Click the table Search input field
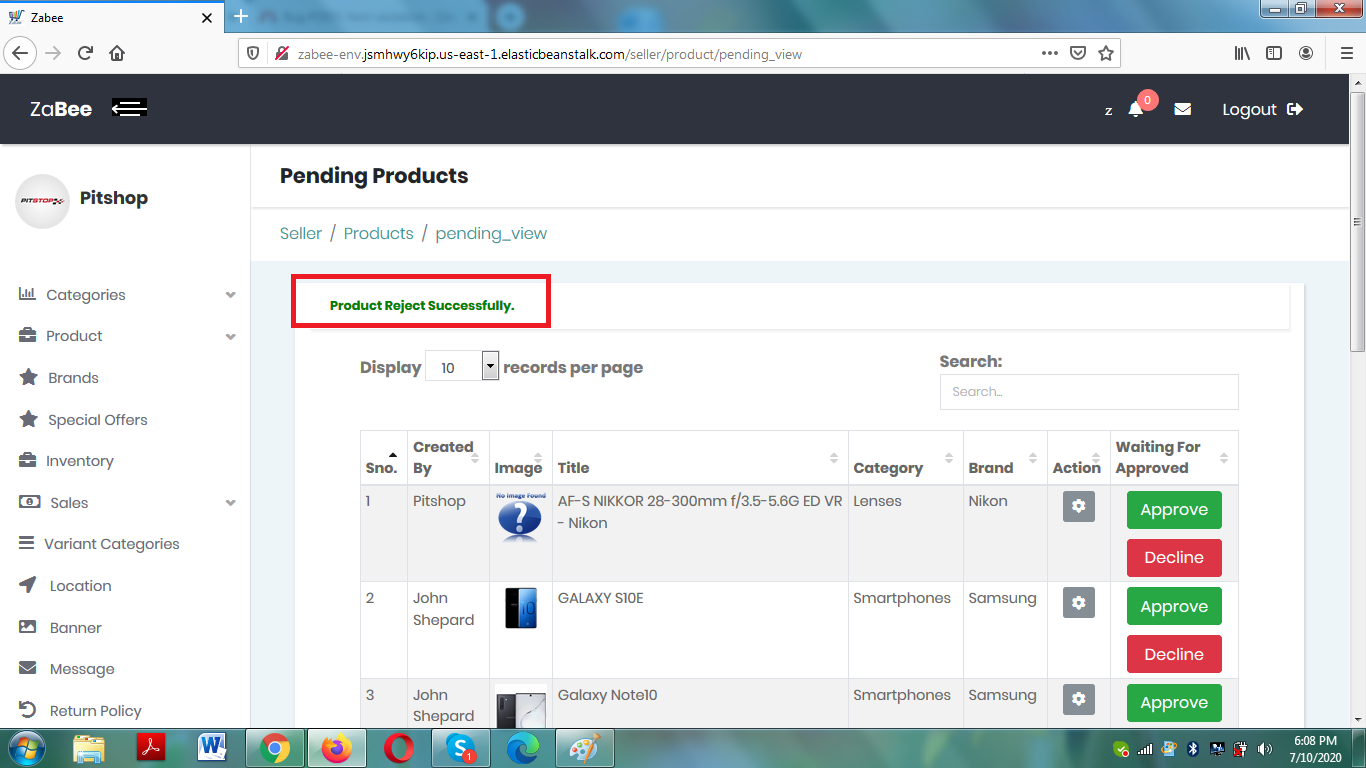This screenshot has width=1366, height=768. pos(1089,392)
